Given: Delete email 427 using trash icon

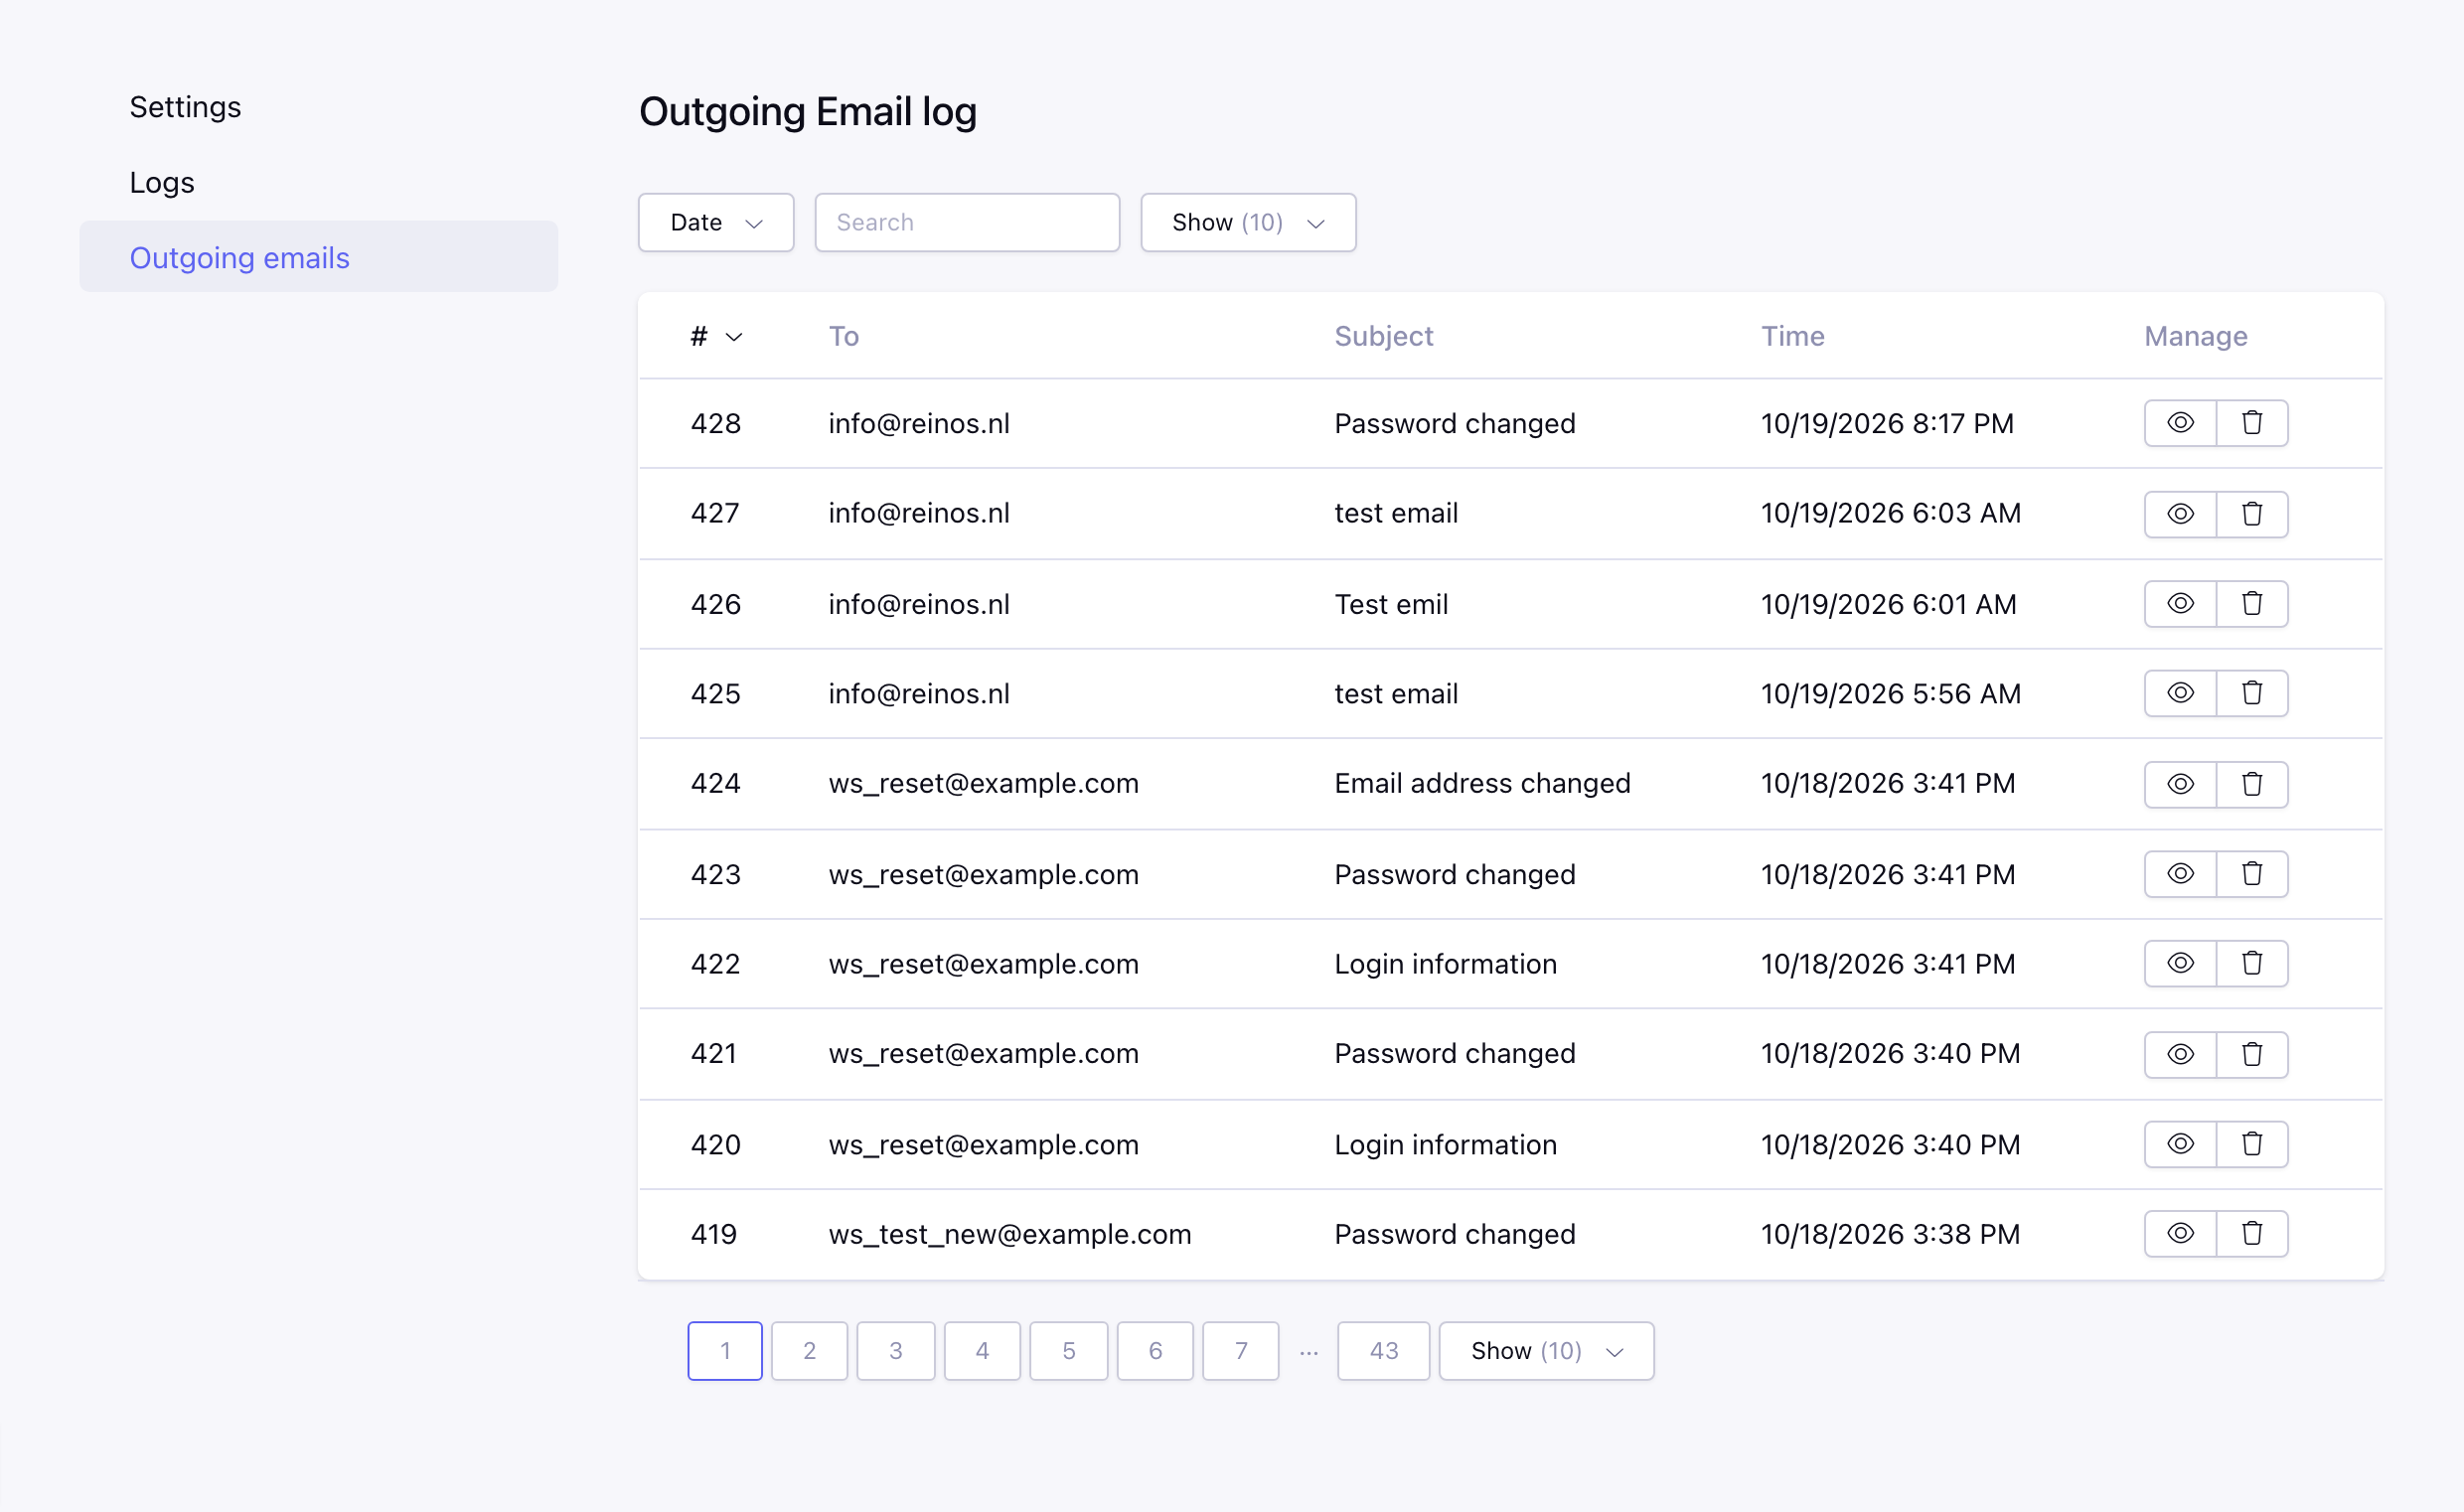Looking at the screenshot, I should [x=2252, y=514].
